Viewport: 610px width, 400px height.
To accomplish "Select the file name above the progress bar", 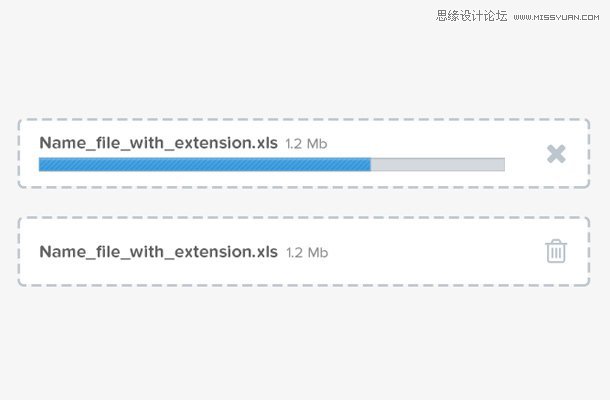I will click(x=158, y=143).
